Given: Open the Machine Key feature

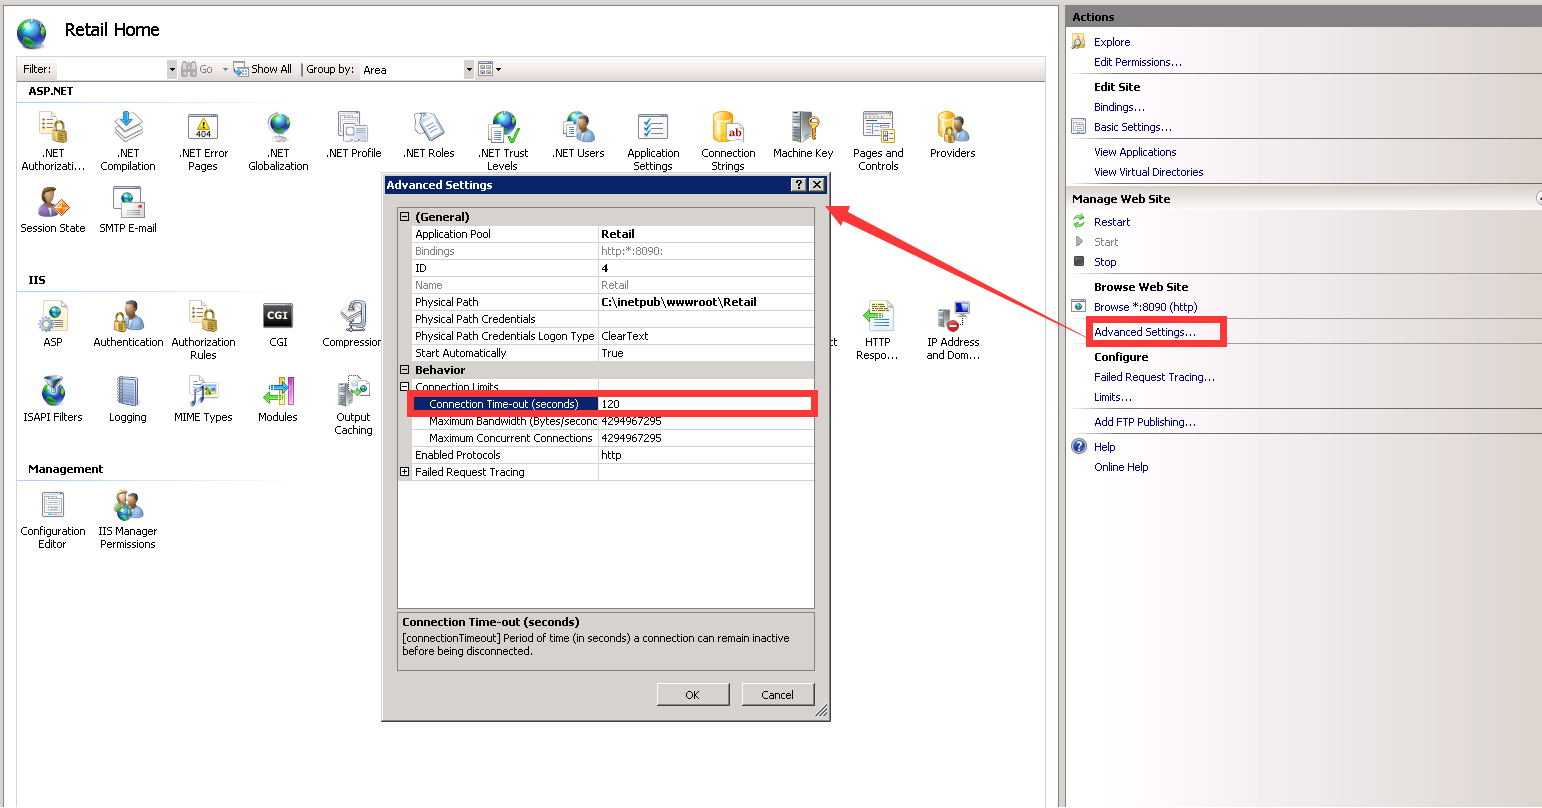Looking at the screenshot, I should point(803,134).
